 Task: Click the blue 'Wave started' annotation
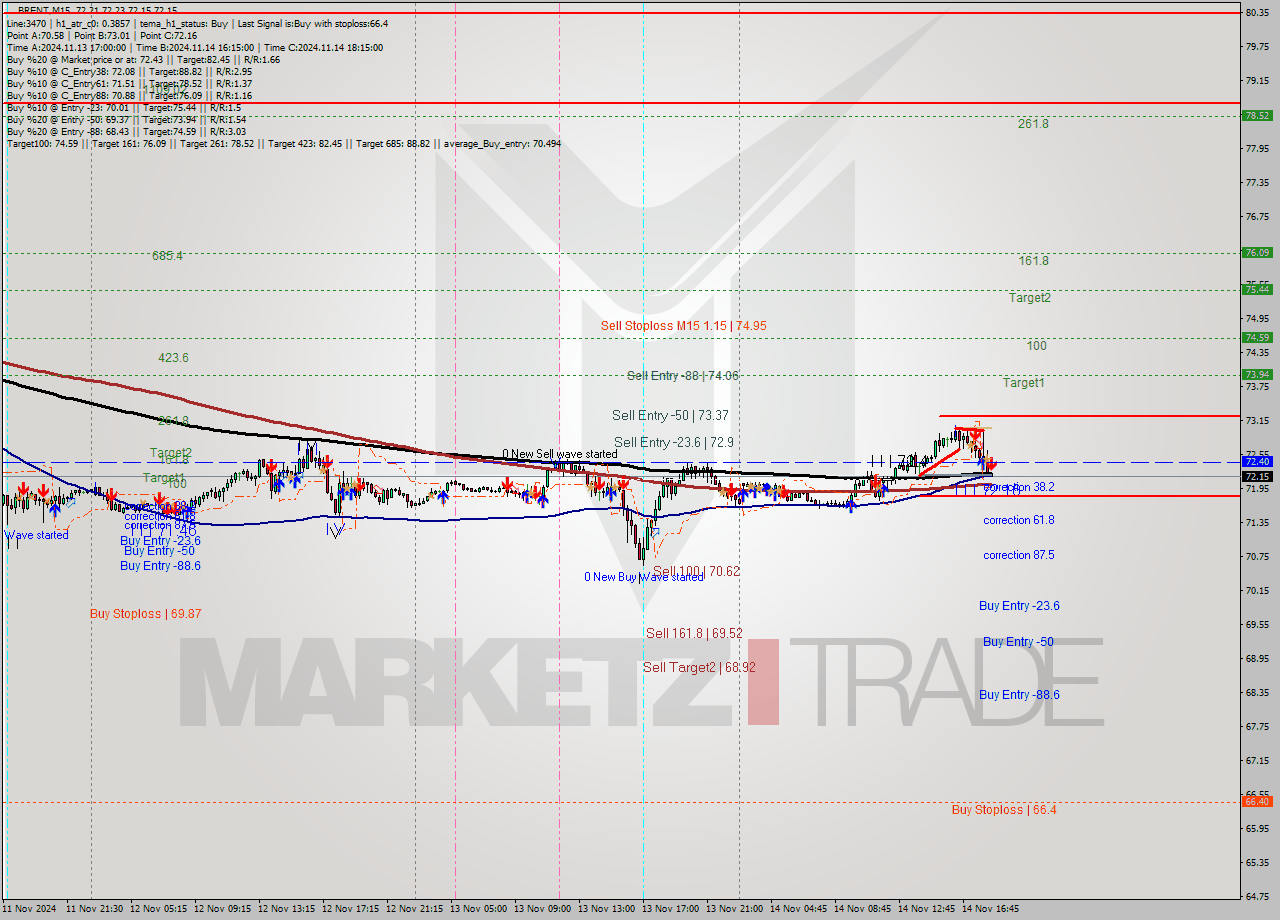coord(37,535)
